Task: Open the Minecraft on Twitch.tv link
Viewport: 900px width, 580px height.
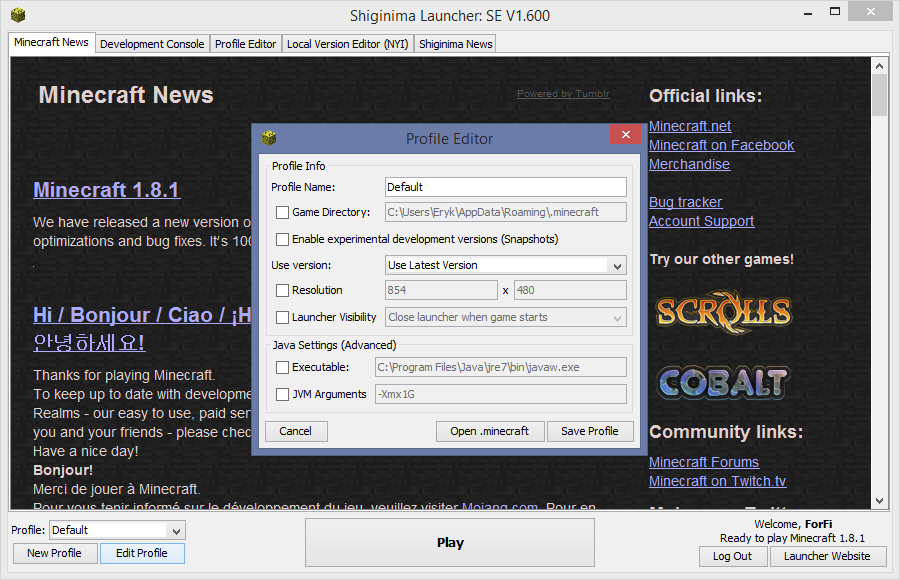Action: [x=717, y=481]
